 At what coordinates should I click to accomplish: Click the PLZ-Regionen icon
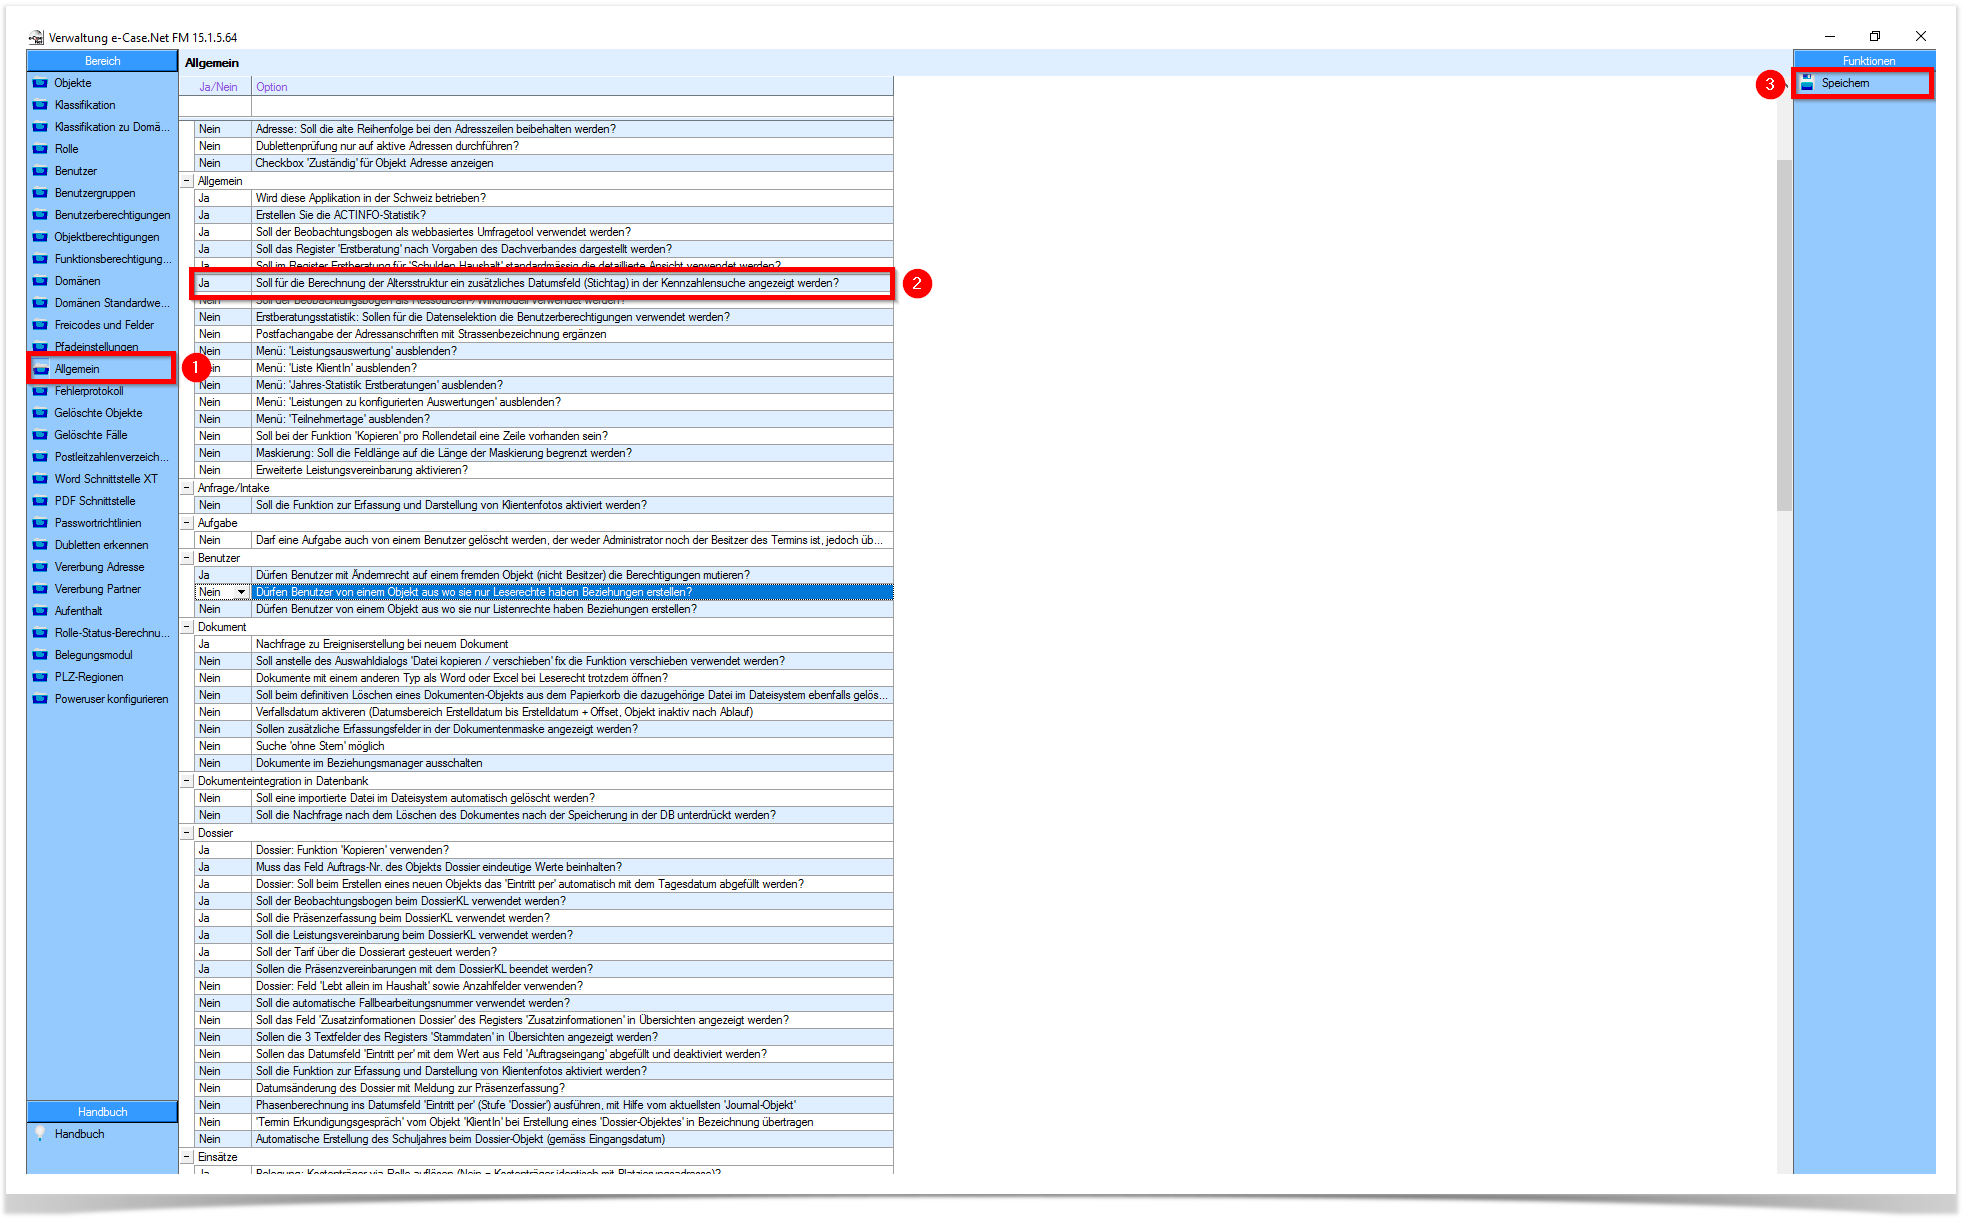(x=40, y=677)
